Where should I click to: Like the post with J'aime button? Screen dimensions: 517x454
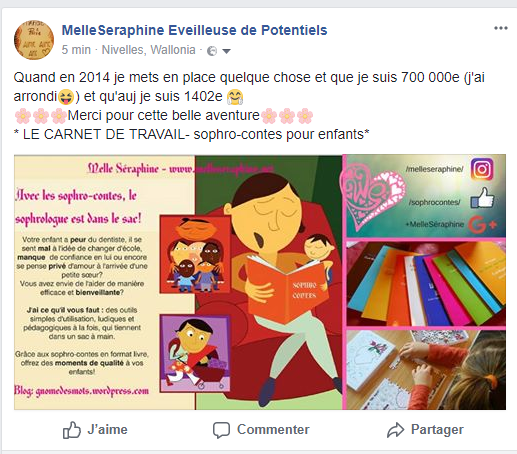click(95, 430)
